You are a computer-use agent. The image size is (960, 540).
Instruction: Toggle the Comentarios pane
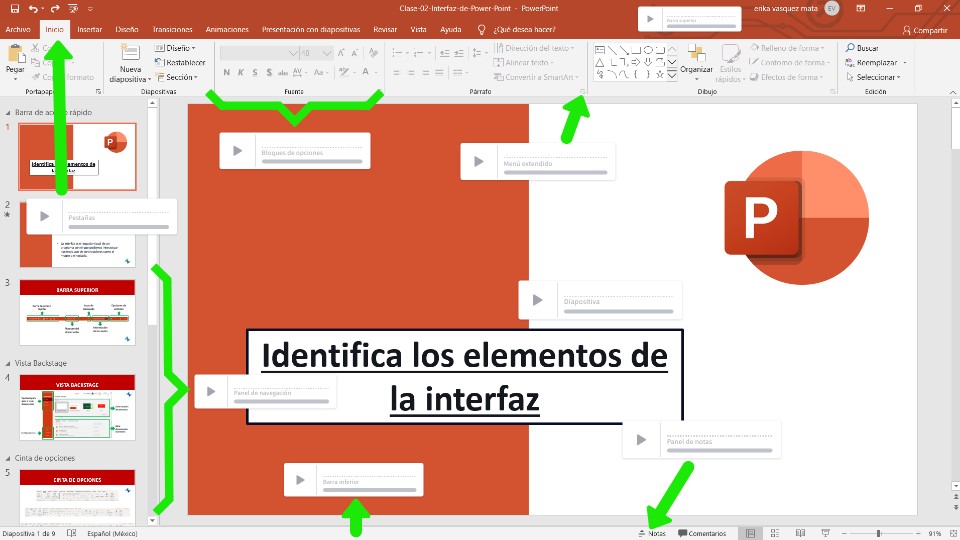702,533
